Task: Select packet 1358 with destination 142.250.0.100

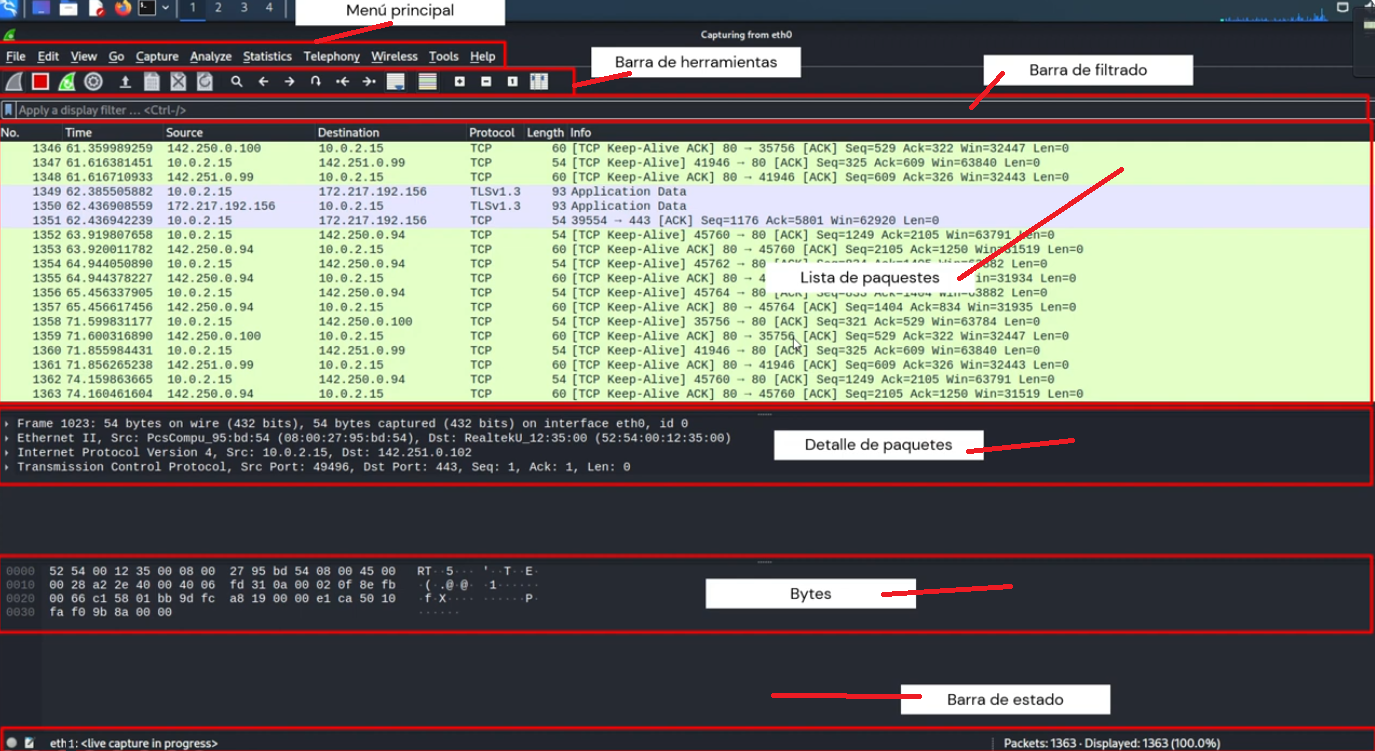Action: pyautogui.click(x=684, y=322)
